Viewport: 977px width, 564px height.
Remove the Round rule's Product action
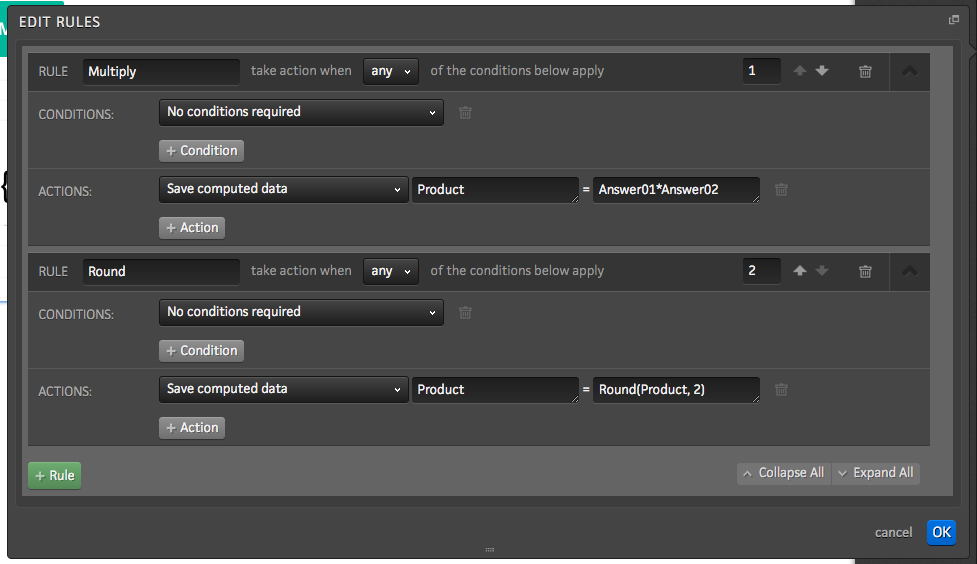tap(781, 389)
